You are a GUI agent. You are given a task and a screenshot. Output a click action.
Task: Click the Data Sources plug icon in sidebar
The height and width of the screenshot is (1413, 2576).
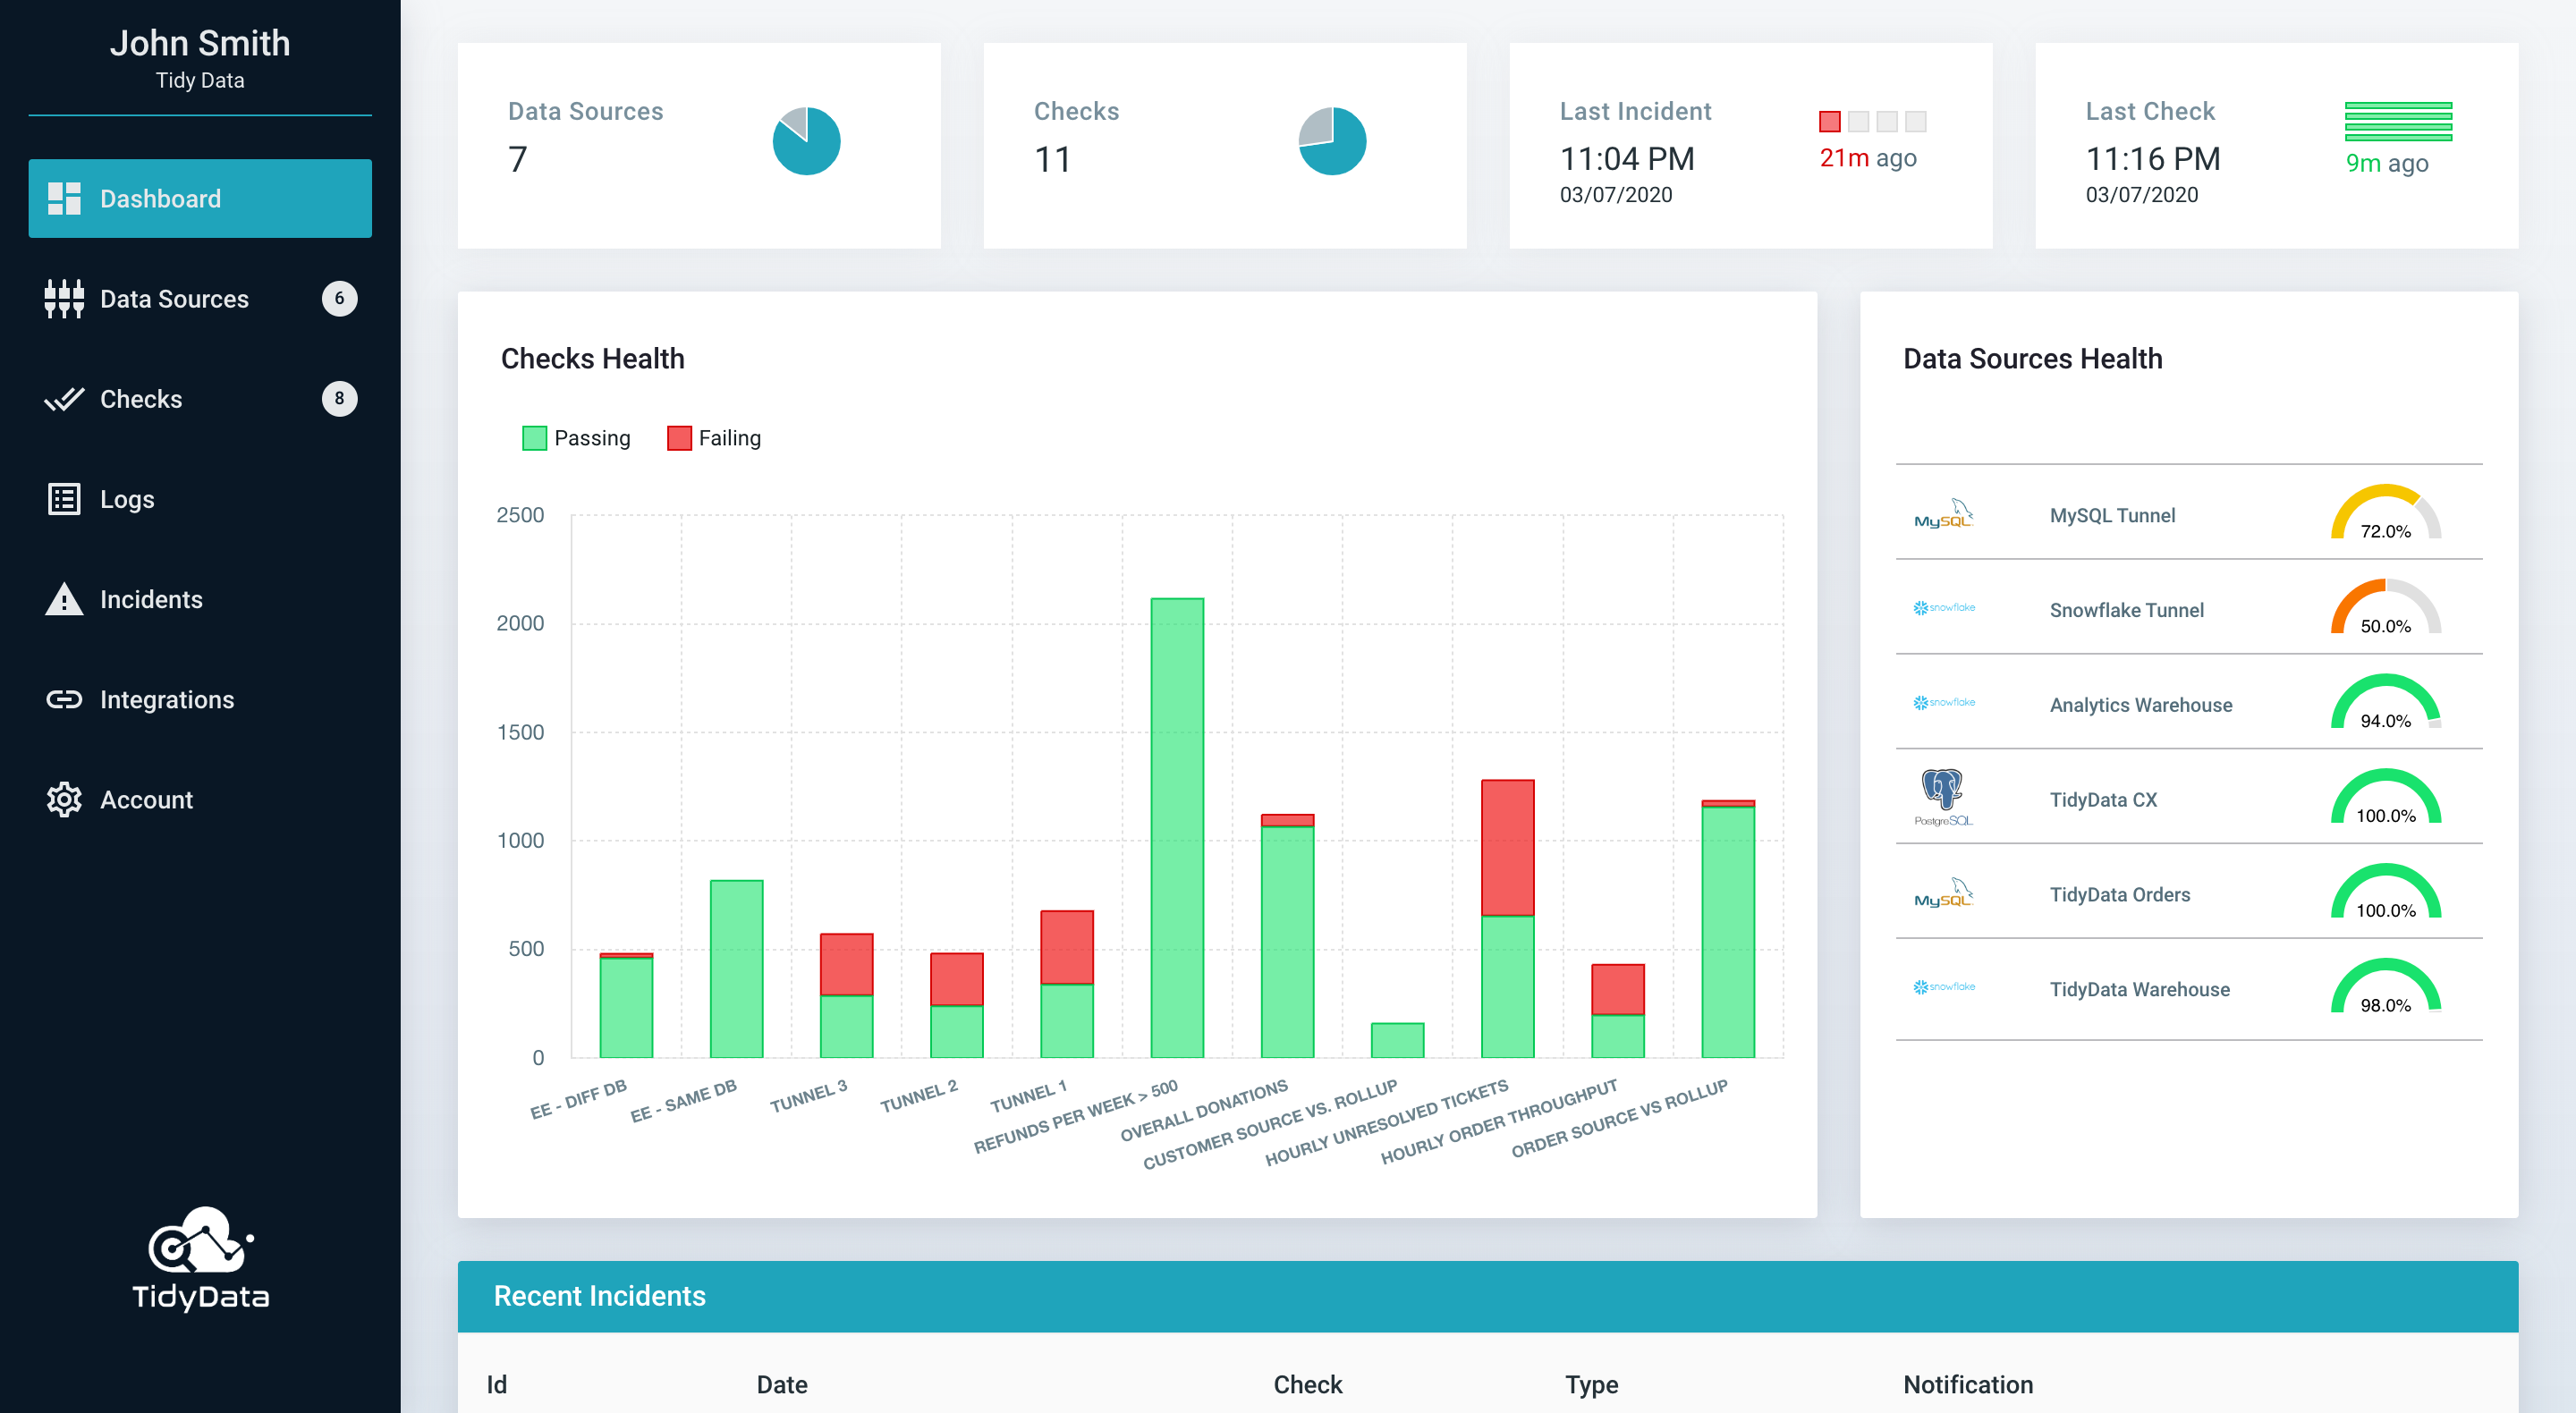[x=64, y=298]
